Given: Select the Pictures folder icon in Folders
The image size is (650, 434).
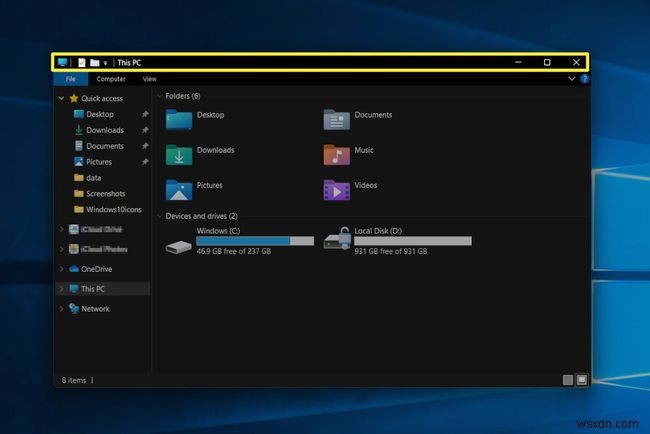Looking at the screenshot, I should (x=179, y=190).
